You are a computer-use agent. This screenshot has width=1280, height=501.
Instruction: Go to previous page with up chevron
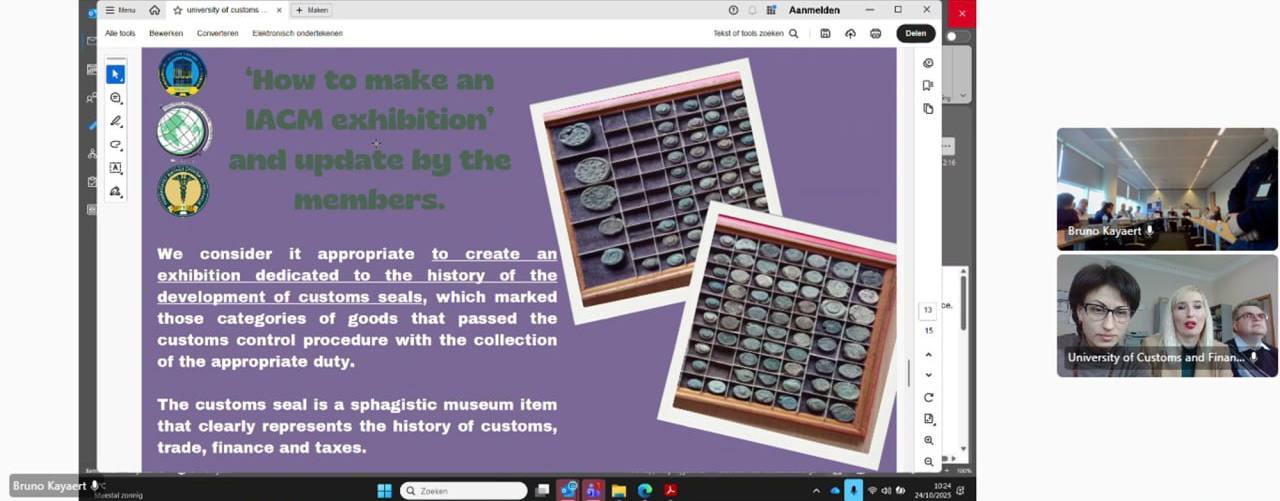(929, 355)
